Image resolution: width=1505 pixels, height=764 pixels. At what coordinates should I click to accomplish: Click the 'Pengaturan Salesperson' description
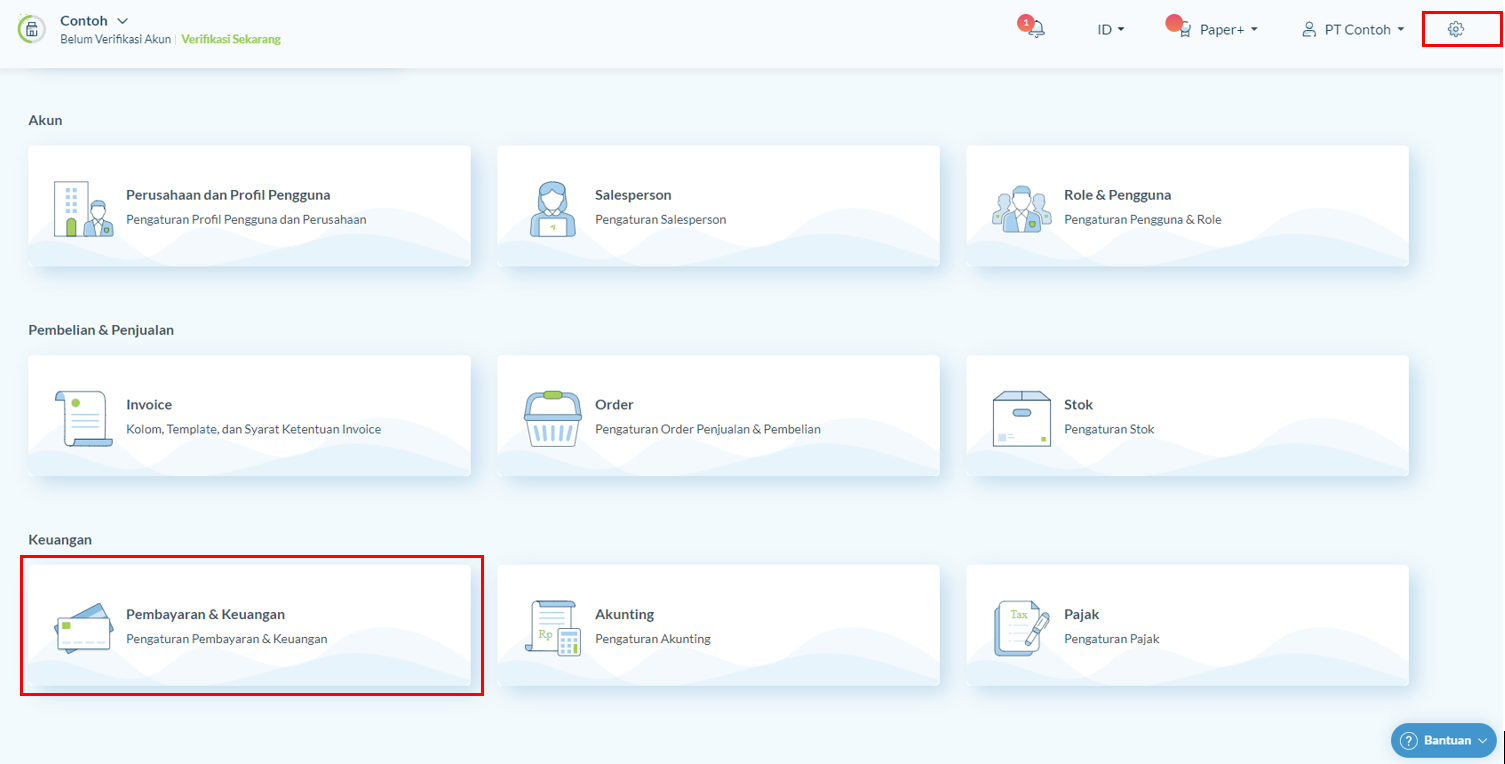pyautogui.click(x=660, y=219)
